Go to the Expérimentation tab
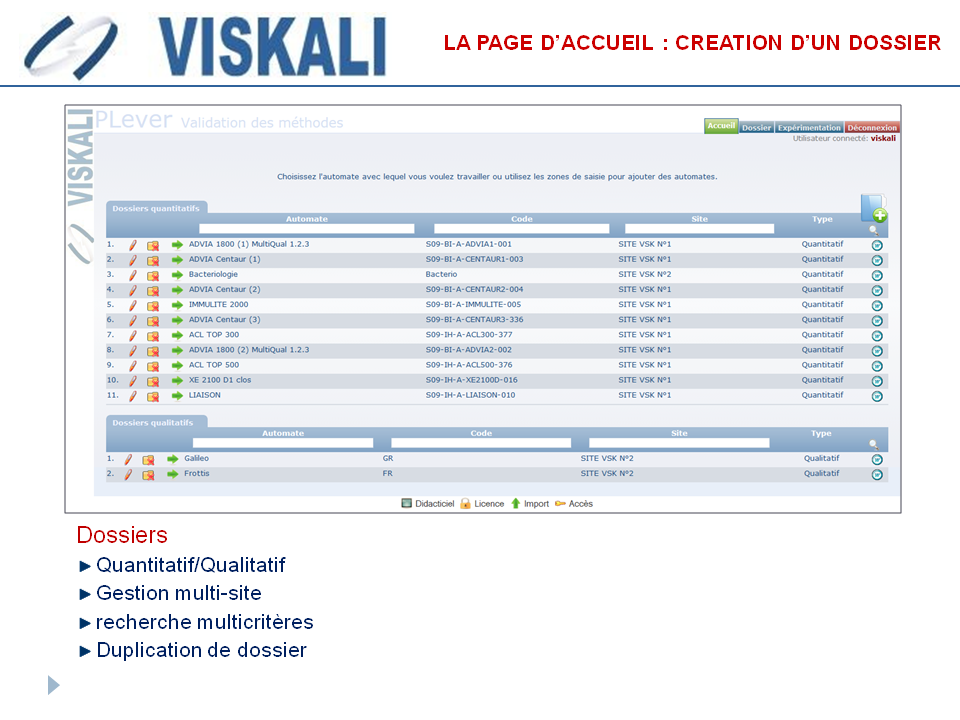Image resolution: width=960 pixels, height=720 pixels. click(x=809, y=127)
